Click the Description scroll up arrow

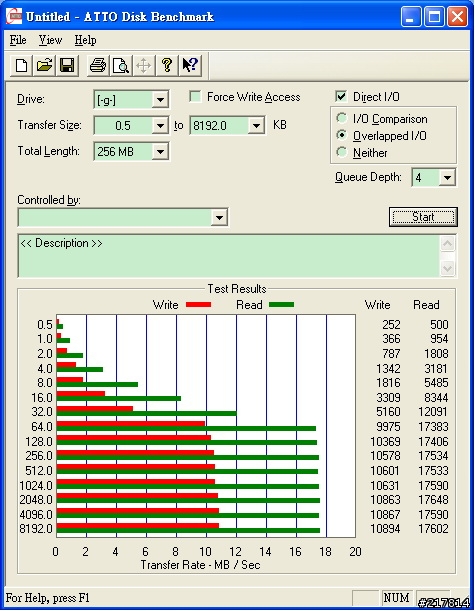pos(447,244)
